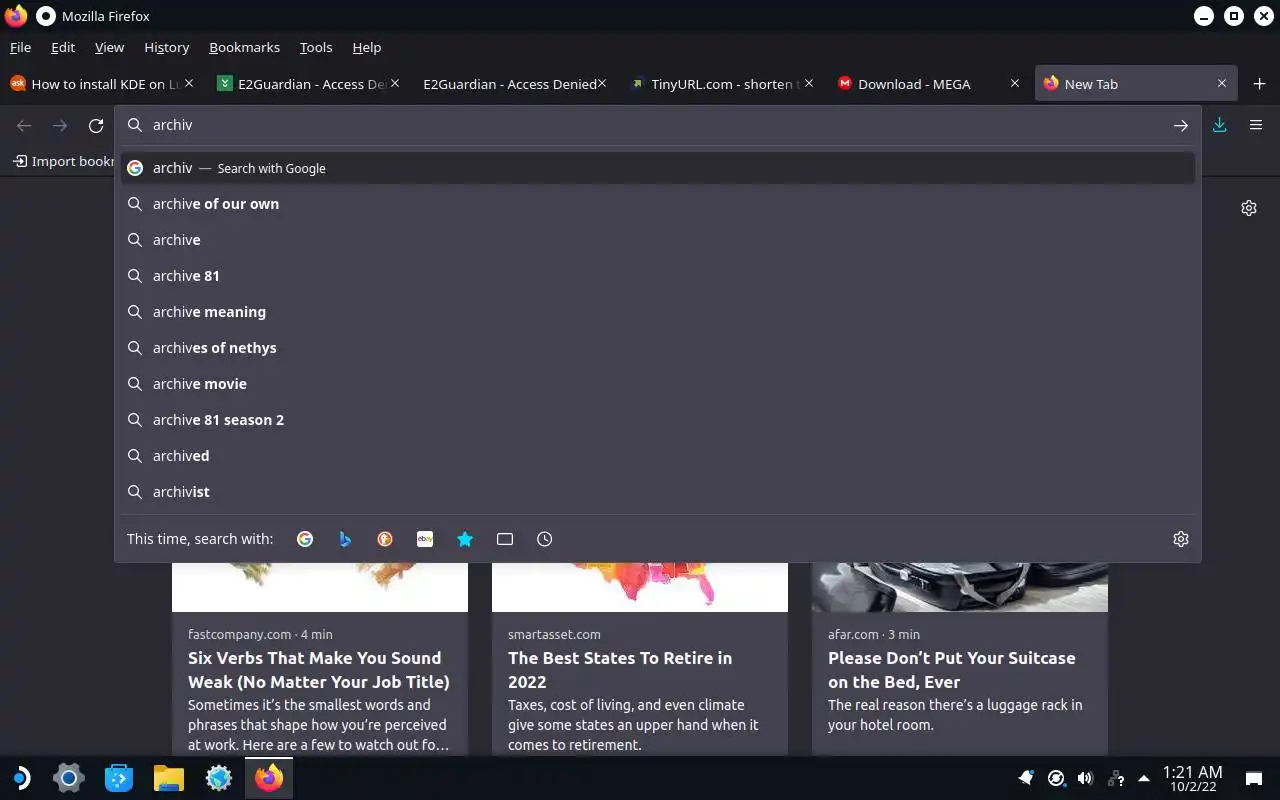This screenshot has height=800, width=1280.
Task: Select suggestion 'archives of nethys'
Action: (658, 348)
